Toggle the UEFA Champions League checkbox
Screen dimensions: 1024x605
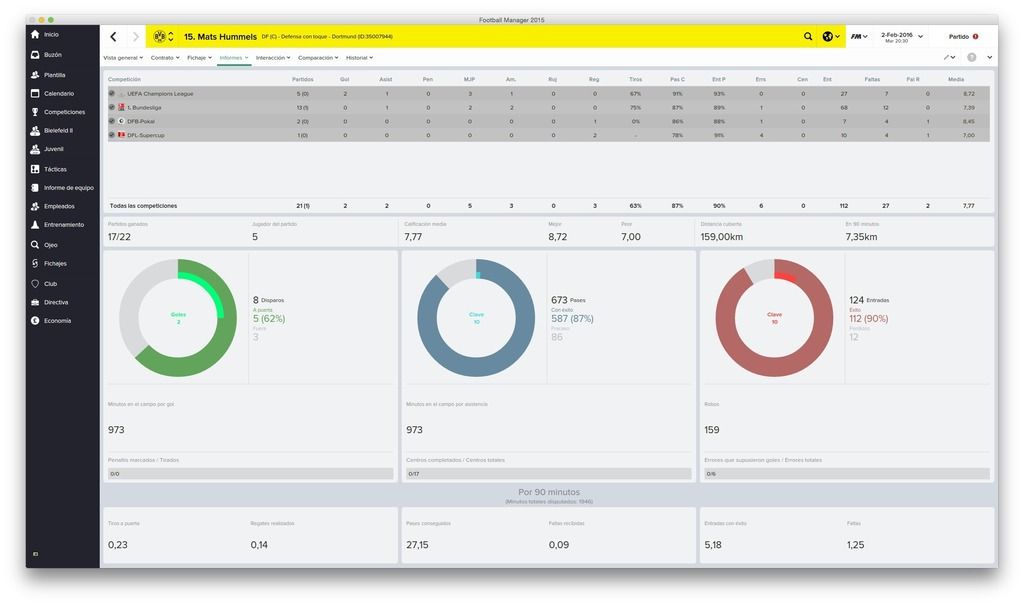click(x=112, y=93)
